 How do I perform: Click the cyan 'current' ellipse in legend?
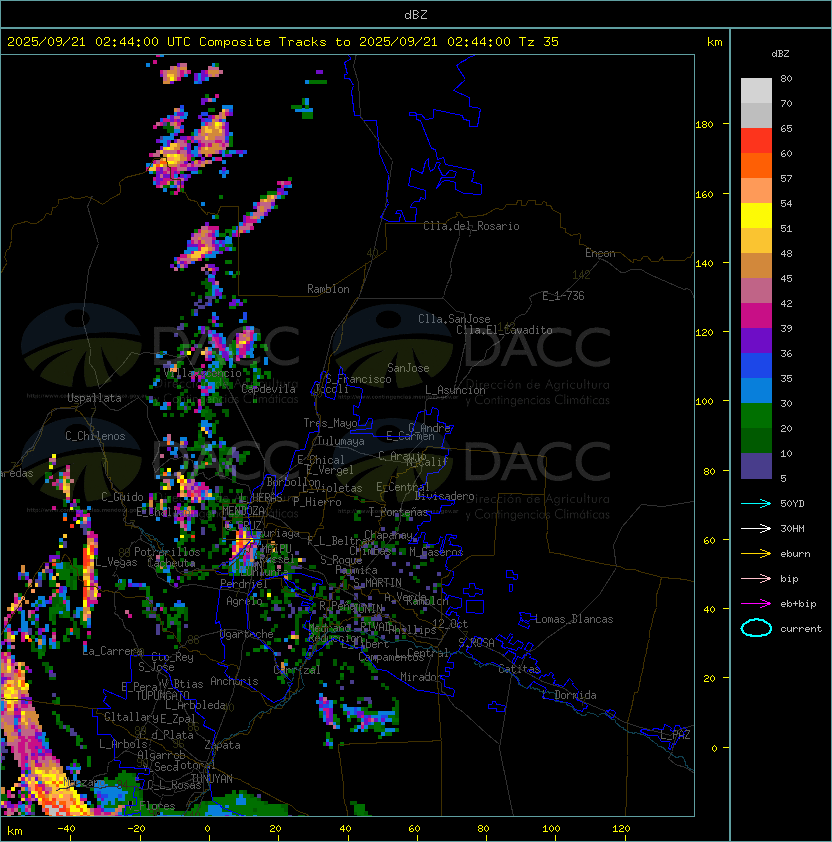(756, 628)
